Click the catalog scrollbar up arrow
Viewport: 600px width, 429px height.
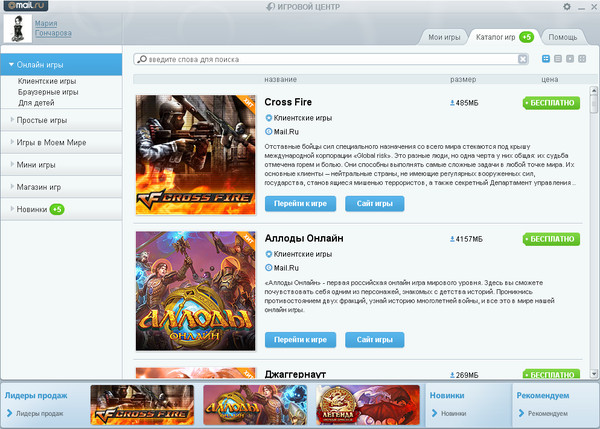coord(593,90)
